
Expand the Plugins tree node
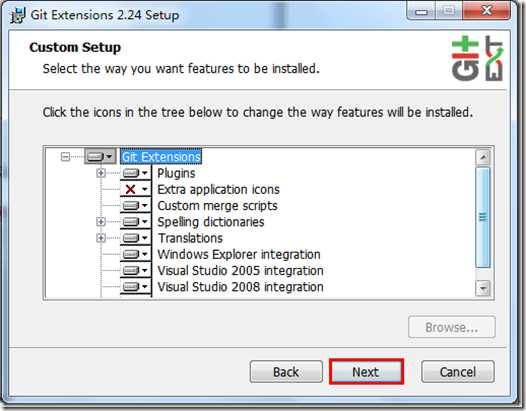point(101,173)
